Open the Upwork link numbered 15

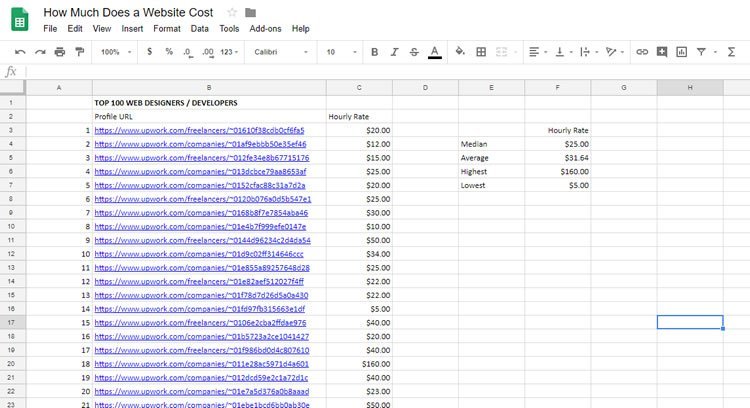(200, 323)
